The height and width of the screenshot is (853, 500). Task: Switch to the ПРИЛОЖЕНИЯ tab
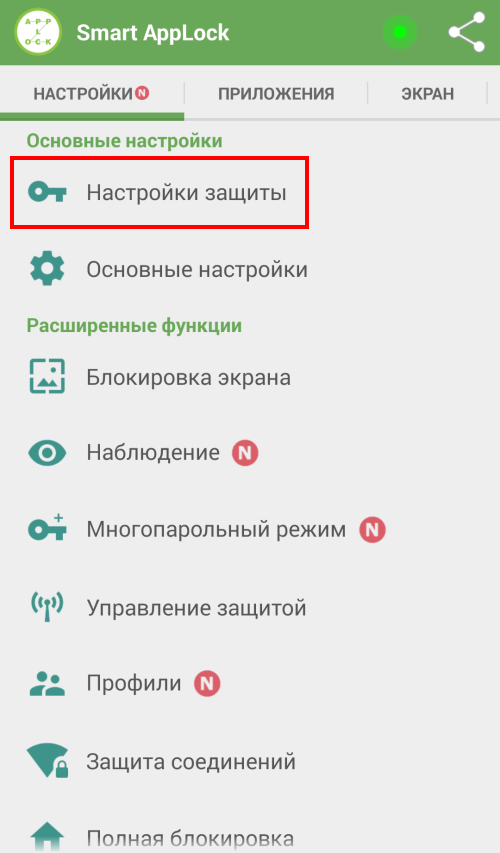[x=276, y=94]
